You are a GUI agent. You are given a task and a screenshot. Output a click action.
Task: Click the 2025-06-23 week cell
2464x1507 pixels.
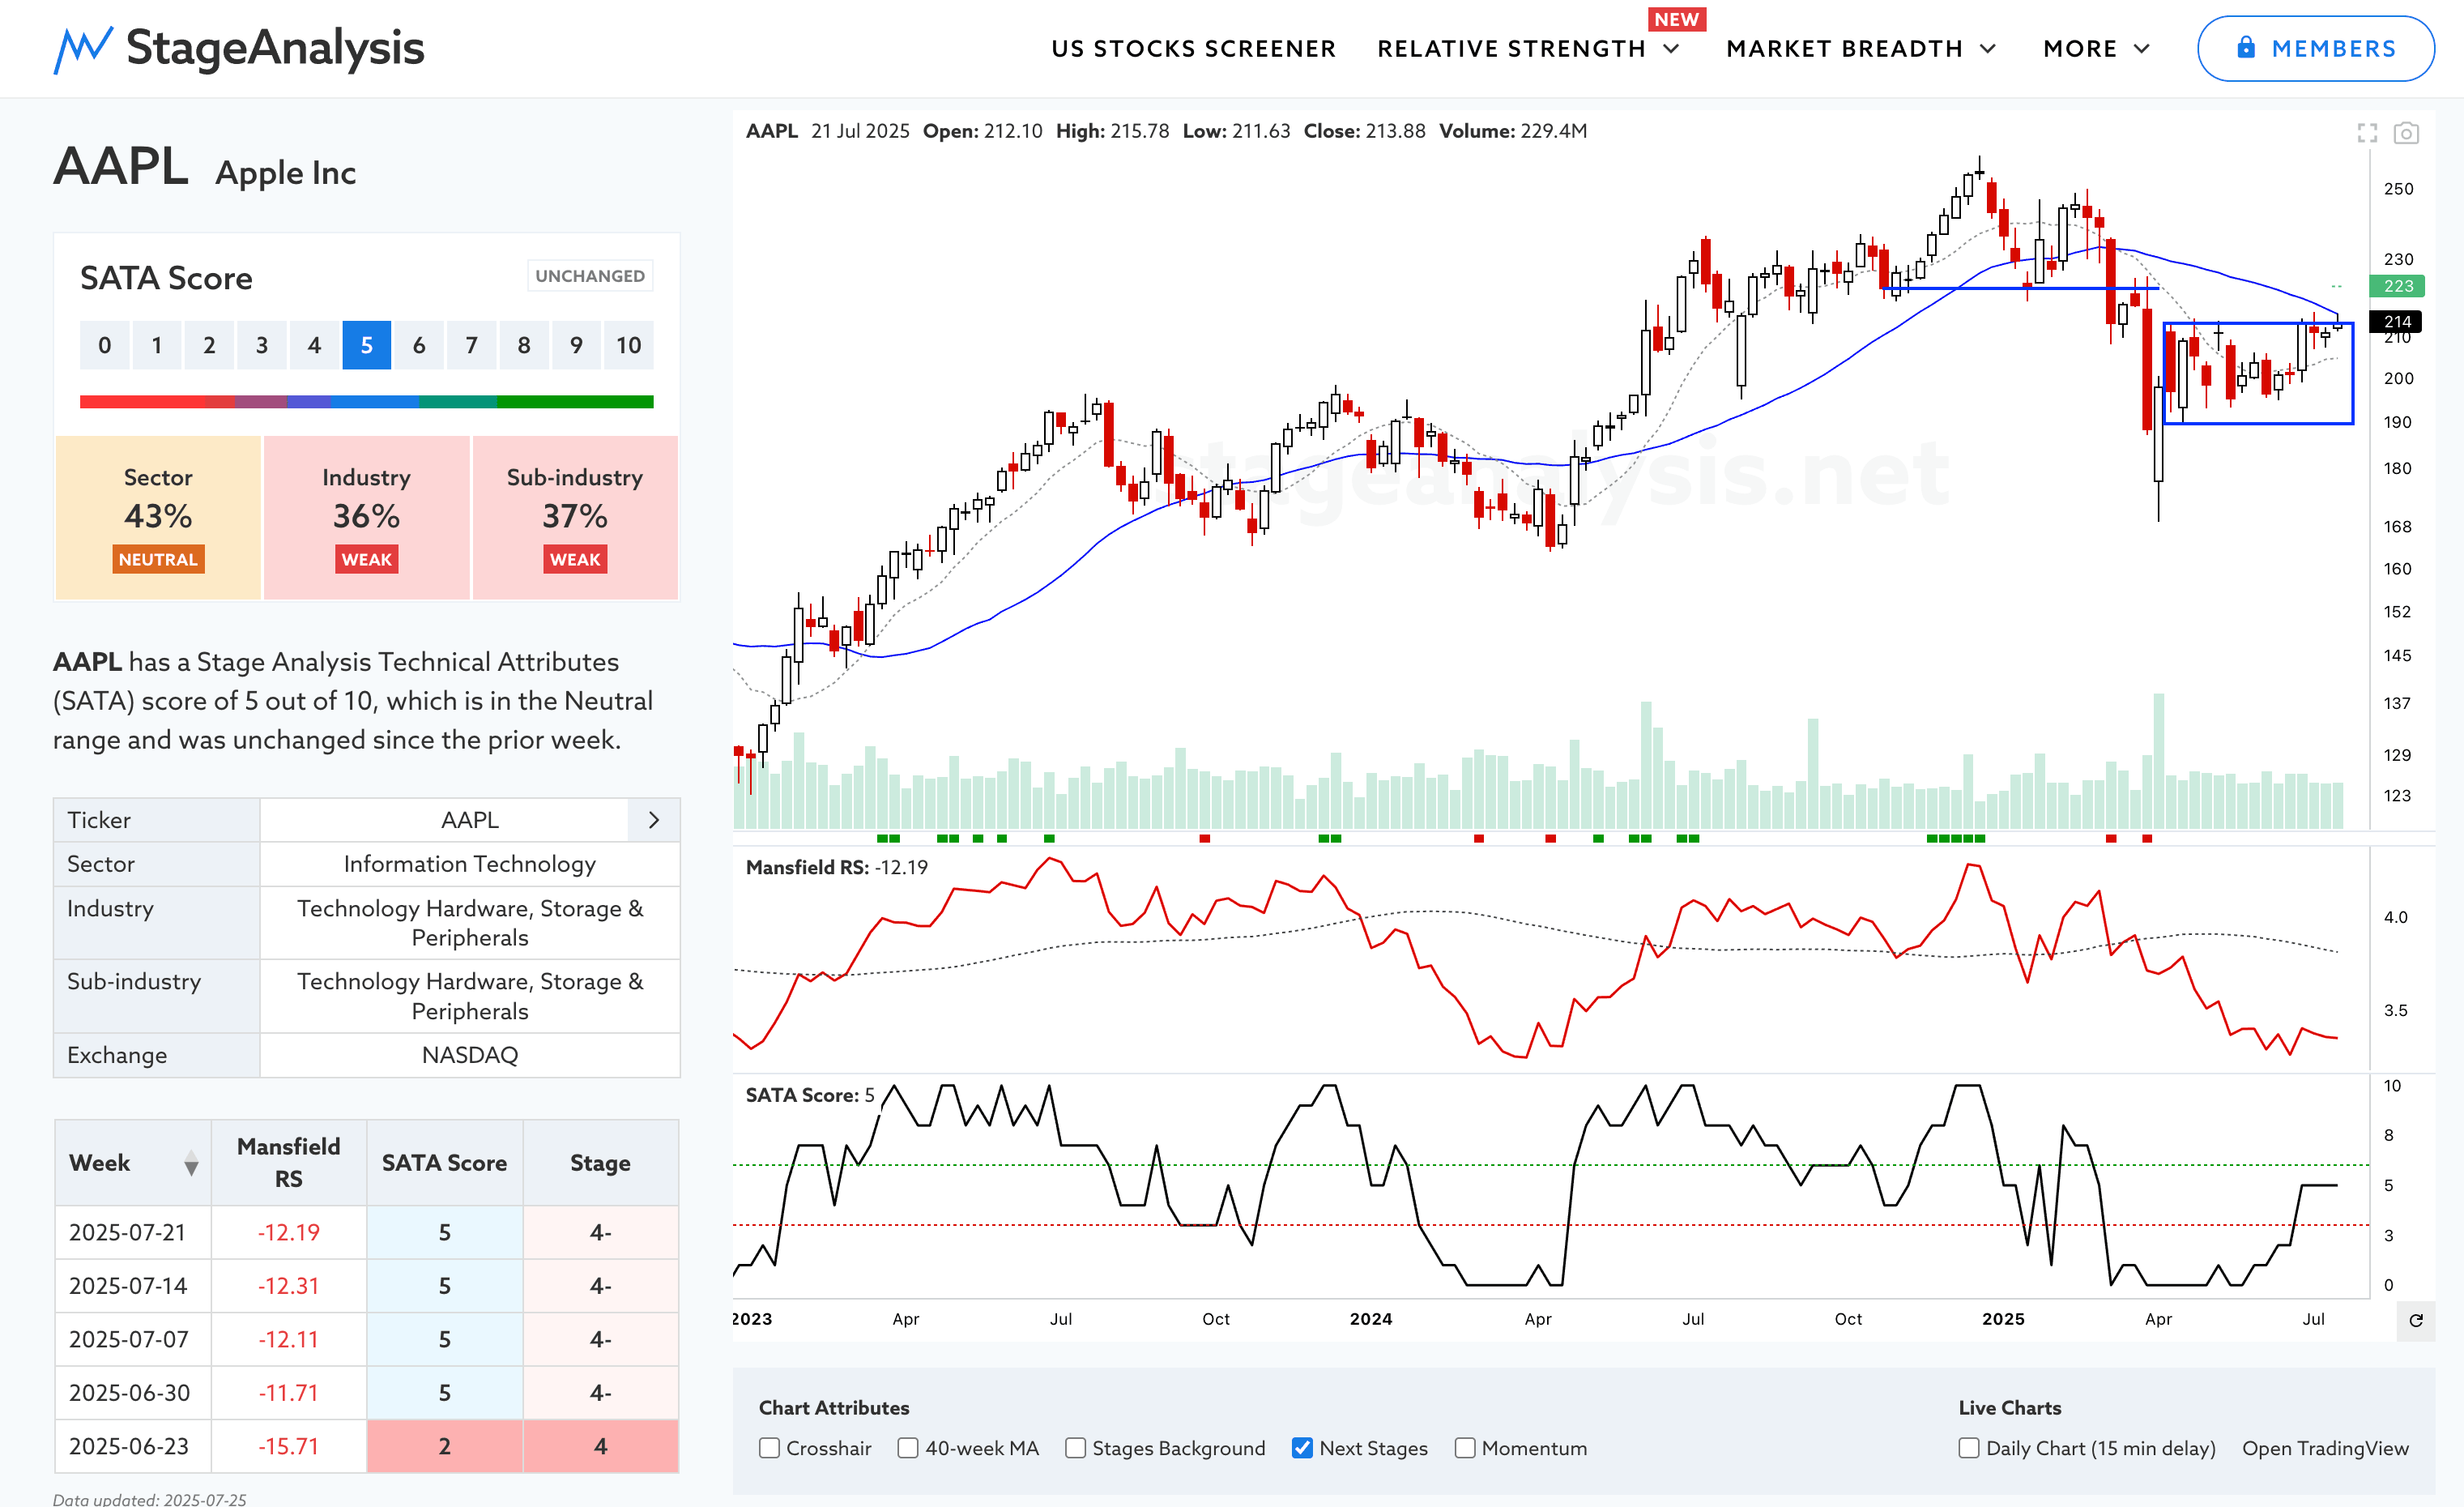132,1446
